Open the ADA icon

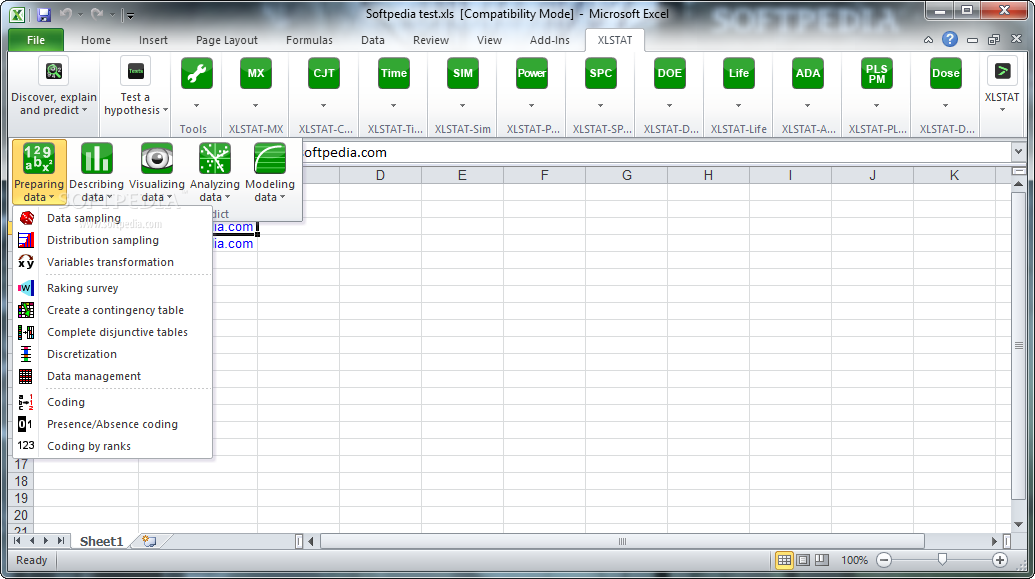[807, 73]
